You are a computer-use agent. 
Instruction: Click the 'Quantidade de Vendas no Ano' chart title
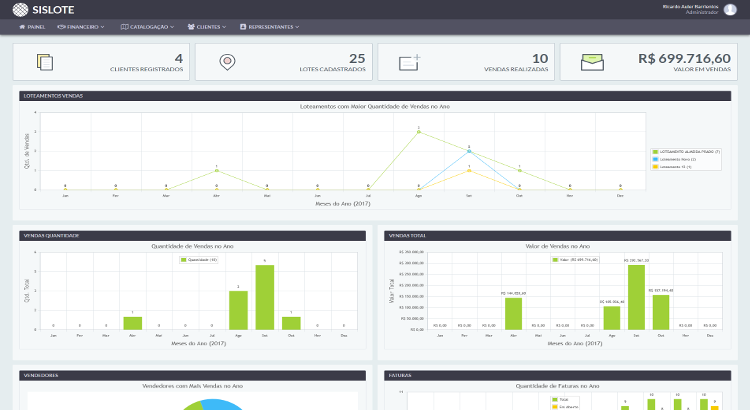pyautogui.click(x=192, y=246)
